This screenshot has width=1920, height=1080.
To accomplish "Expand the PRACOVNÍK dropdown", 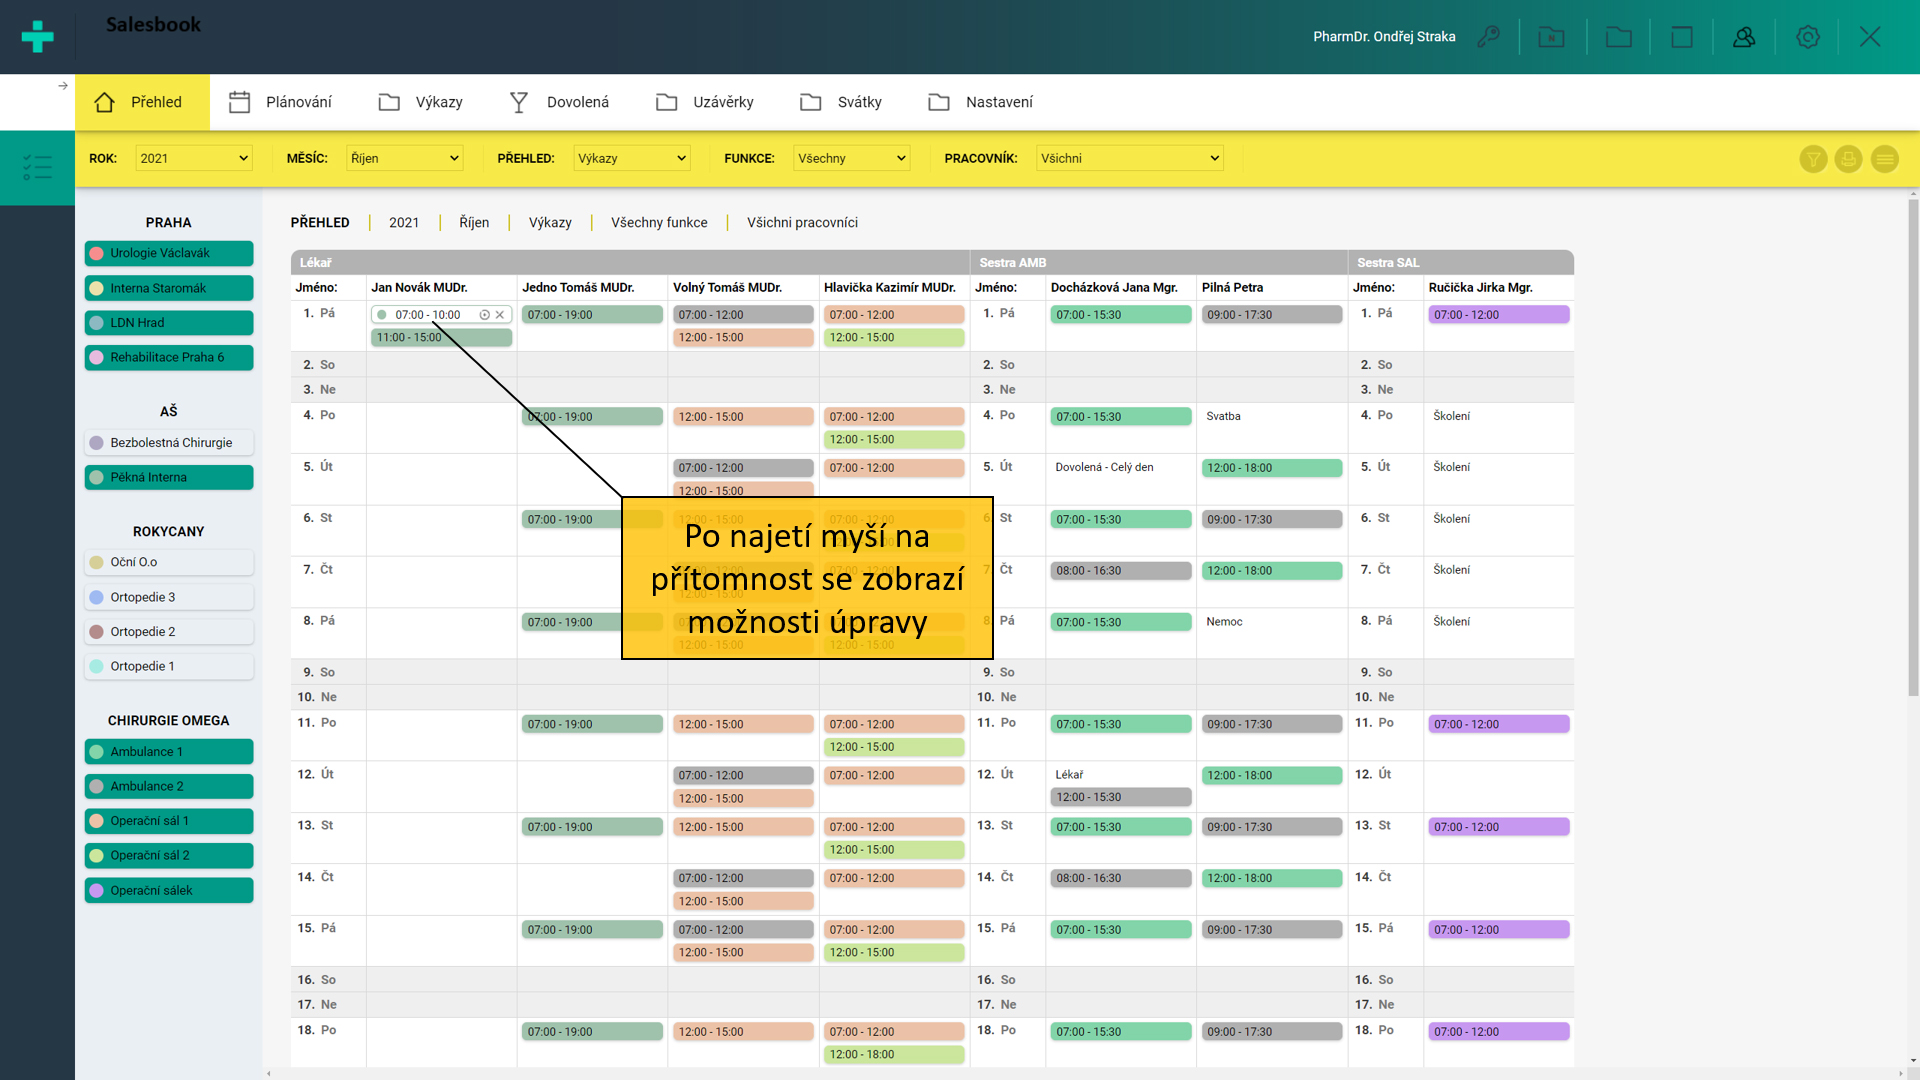I will tap(1129, 159).
